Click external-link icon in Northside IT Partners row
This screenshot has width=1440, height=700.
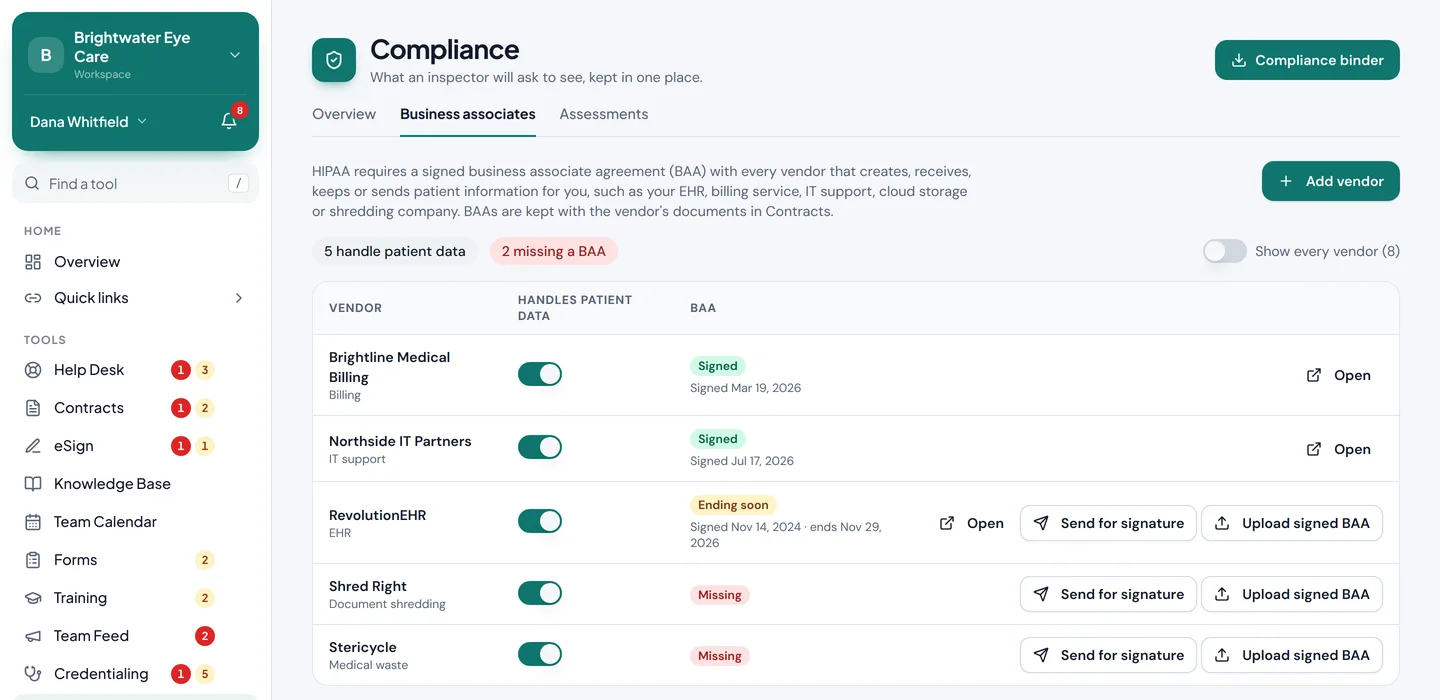[x=1314, y=449]
